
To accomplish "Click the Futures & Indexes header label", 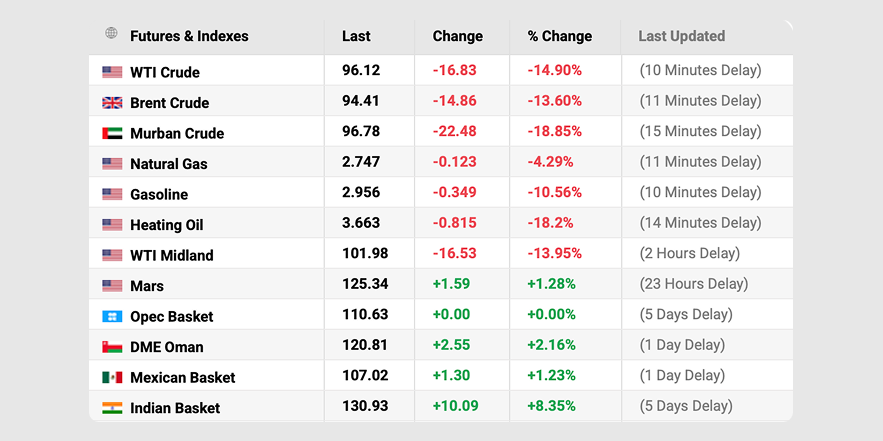I will 189,36.
